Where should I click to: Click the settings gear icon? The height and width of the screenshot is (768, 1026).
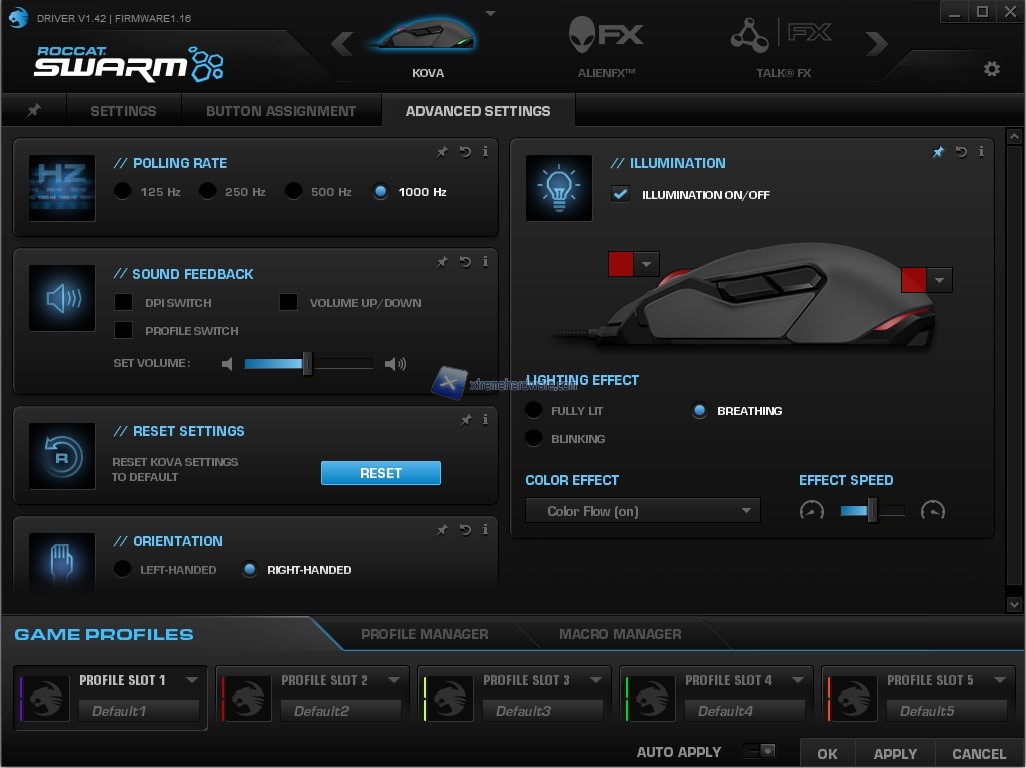(x=991, y=69)
